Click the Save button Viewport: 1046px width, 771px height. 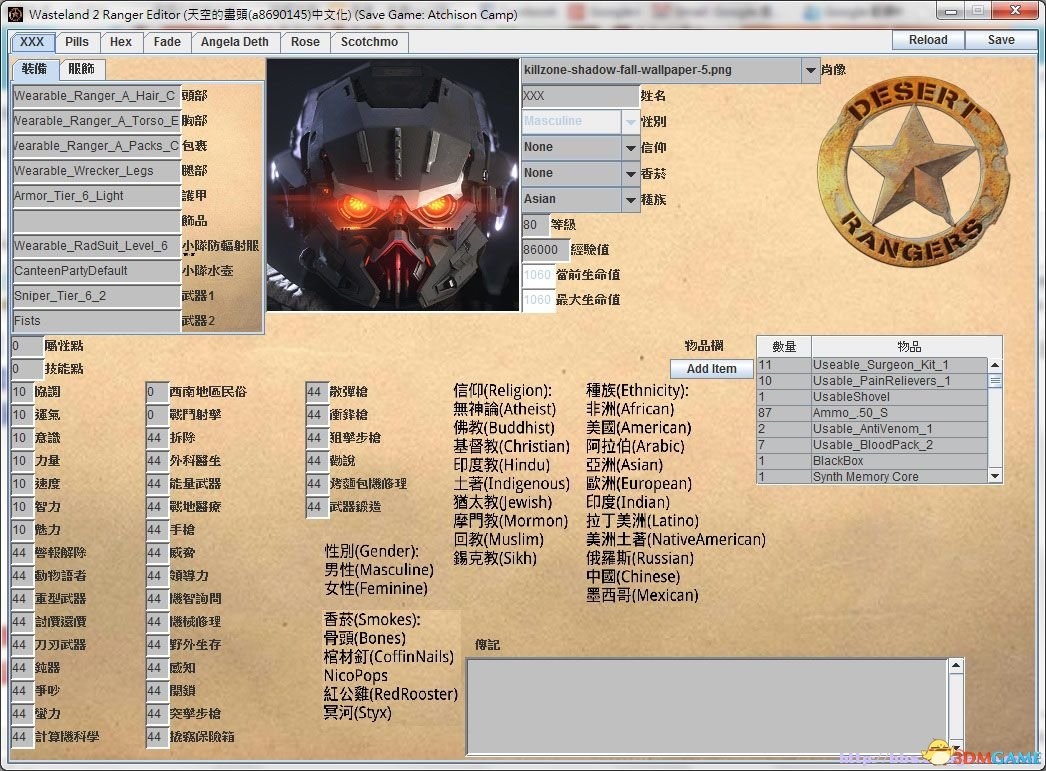click(1001, 40)
